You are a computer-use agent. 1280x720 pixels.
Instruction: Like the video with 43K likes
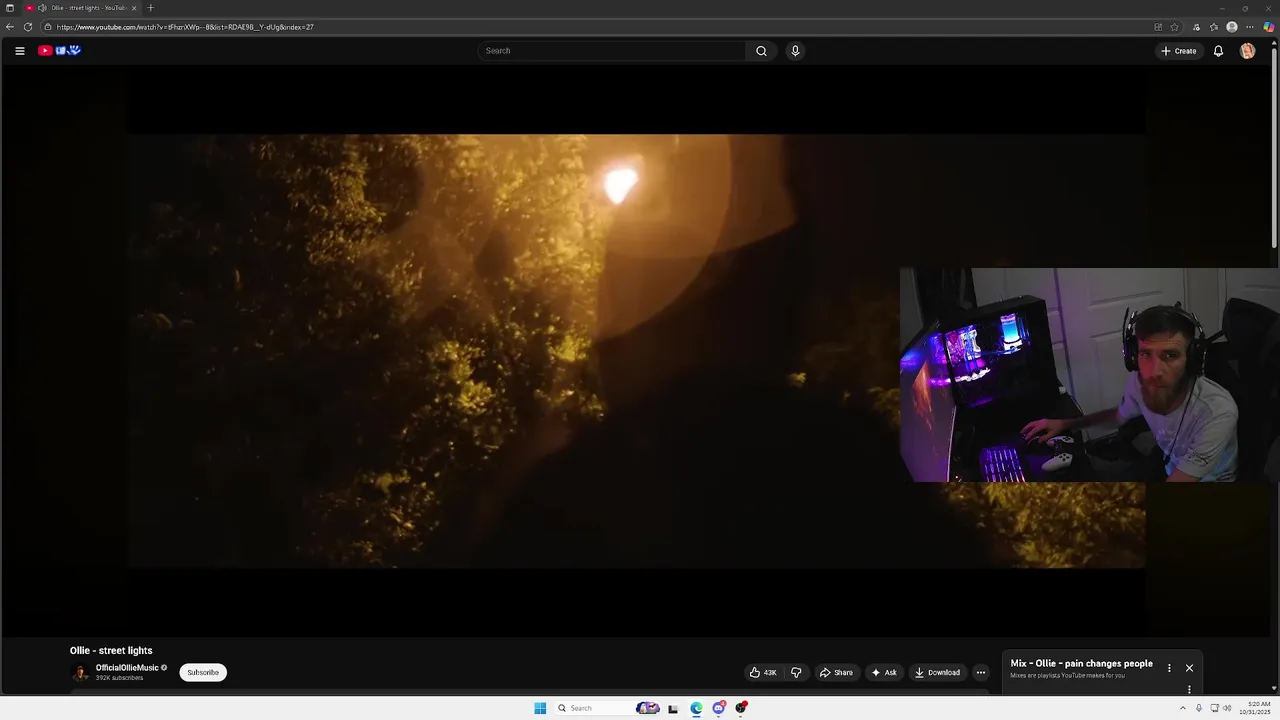tap(763, 673)
